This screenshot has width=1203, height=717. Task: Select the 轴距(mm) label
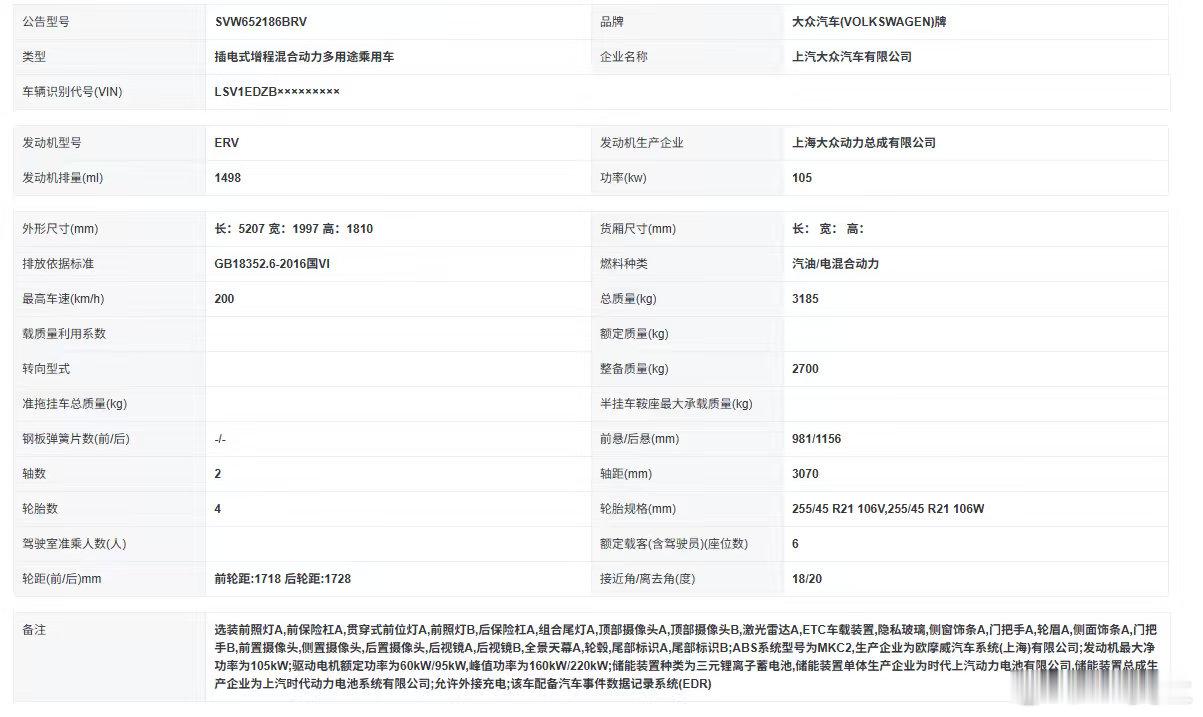click(625, 474)
